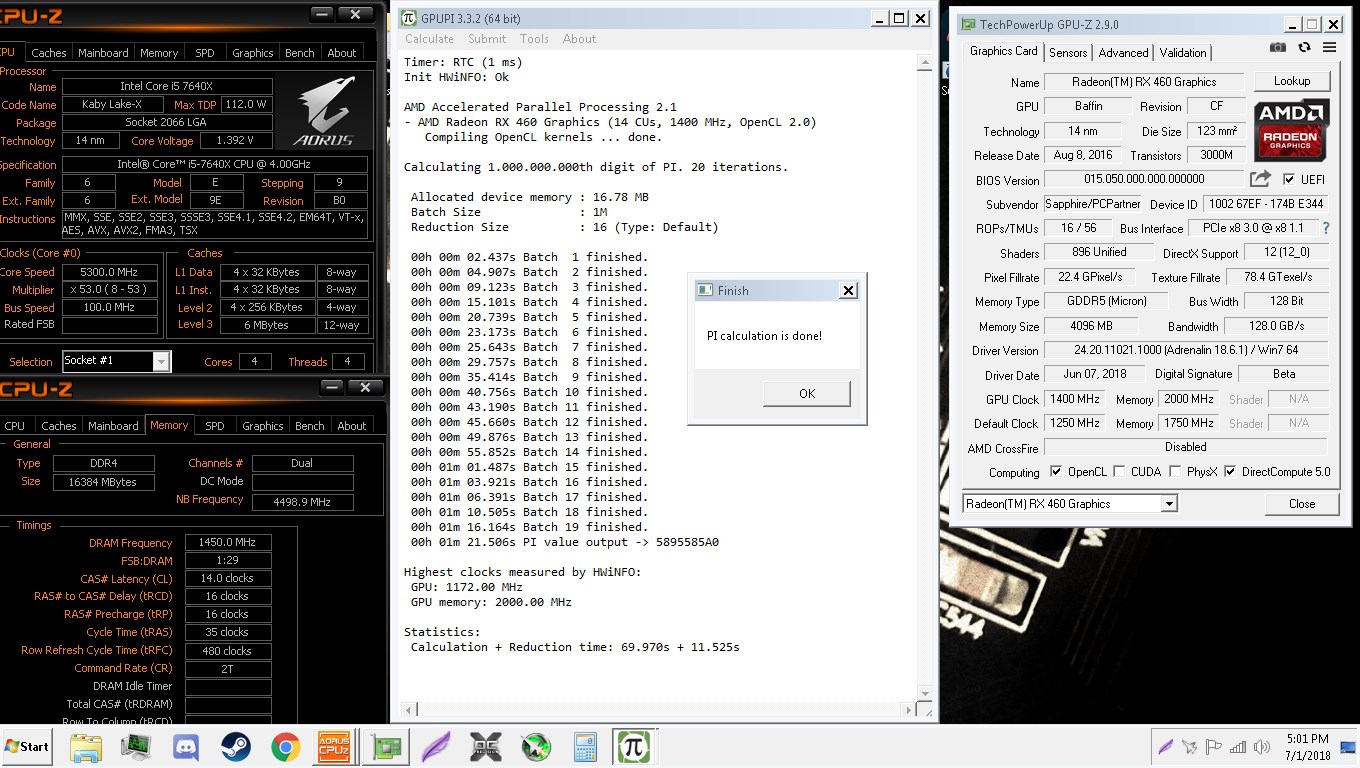This screenshot has width=1360, height=768.
Task: Switch to the GPUPI taskbar icon
Action: click(x=632, y=746)
